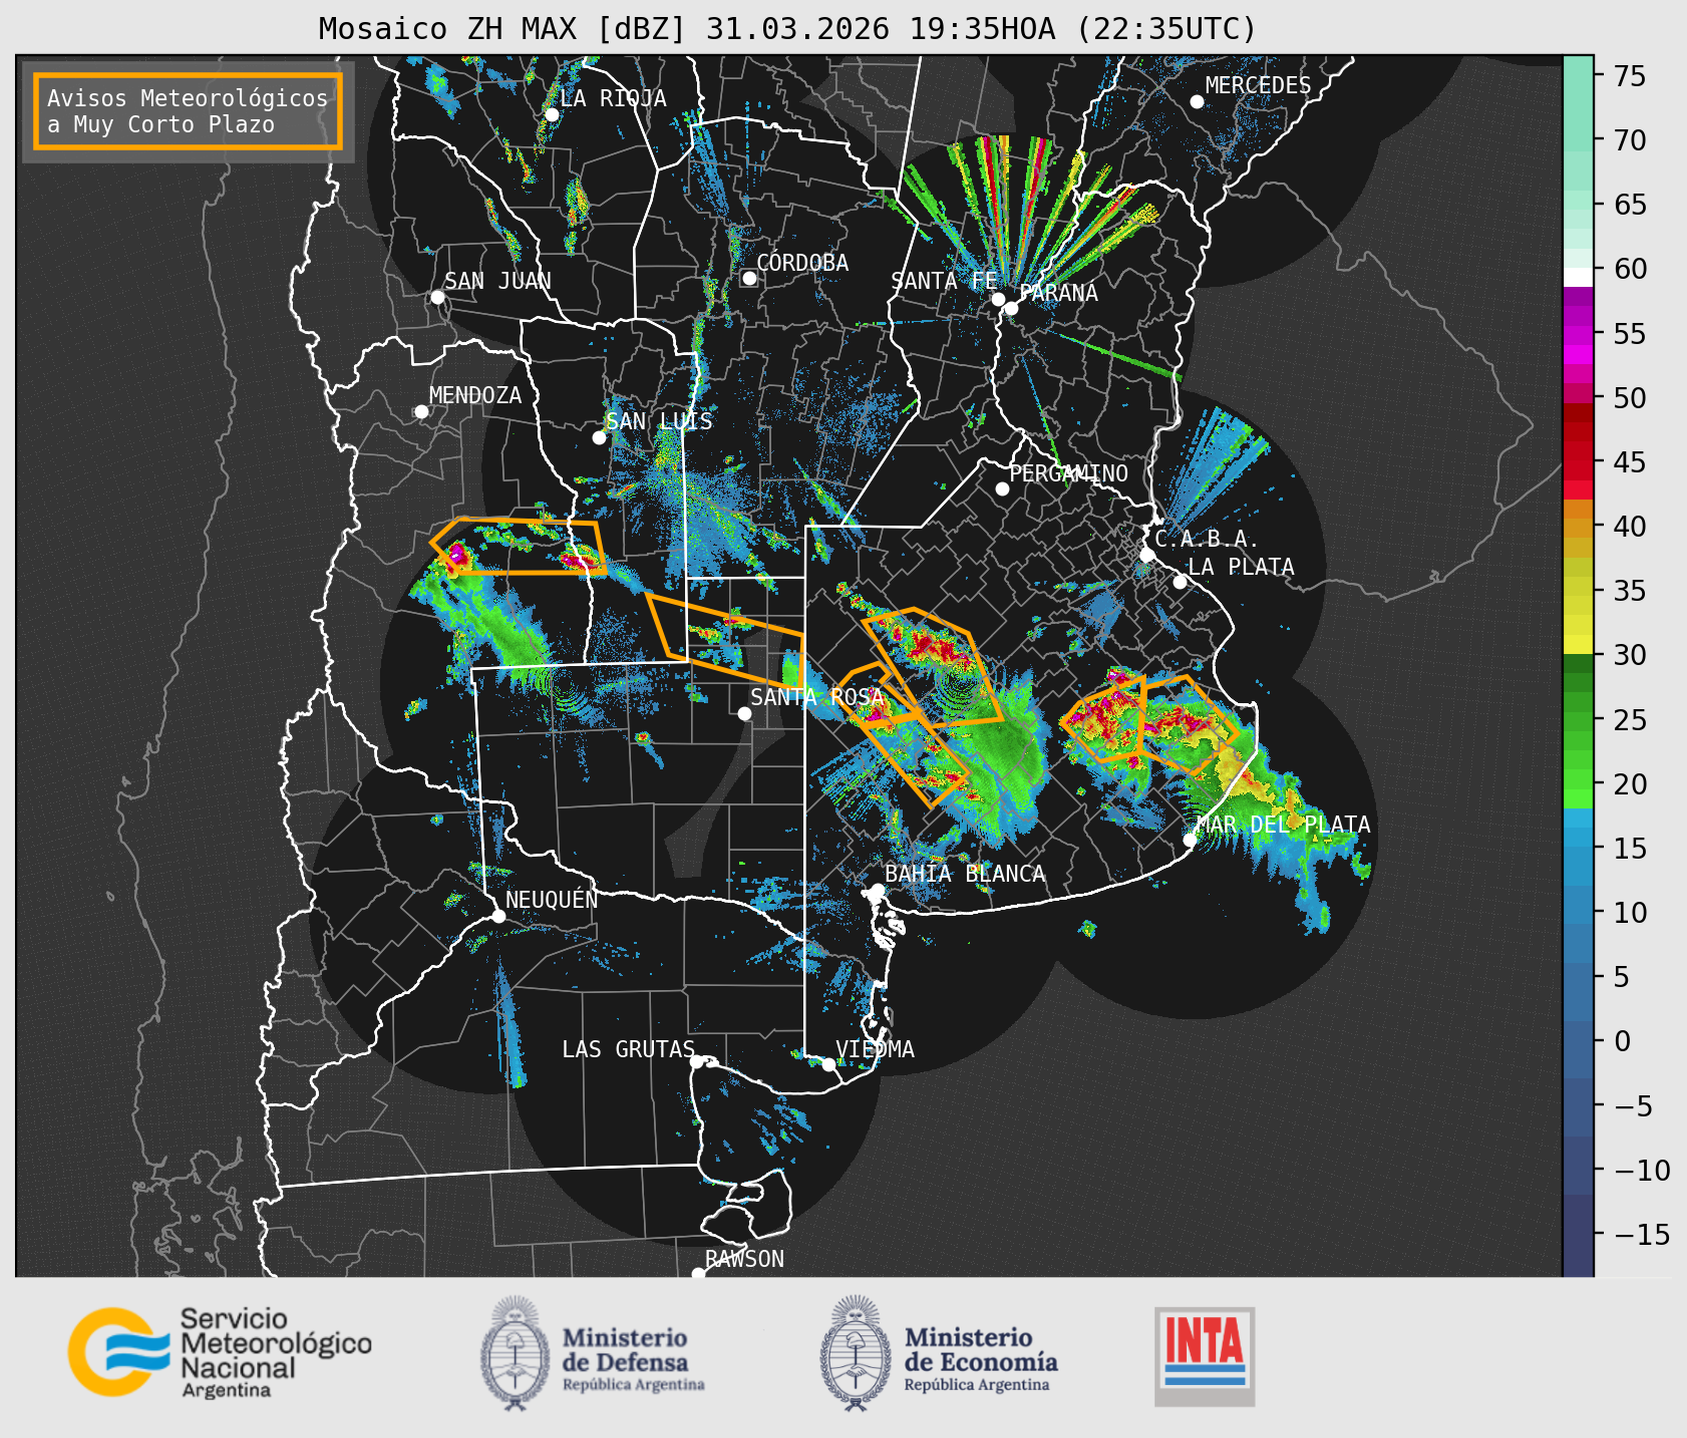
Task: Select the La Rioja city label
Action: coord(613,98)
